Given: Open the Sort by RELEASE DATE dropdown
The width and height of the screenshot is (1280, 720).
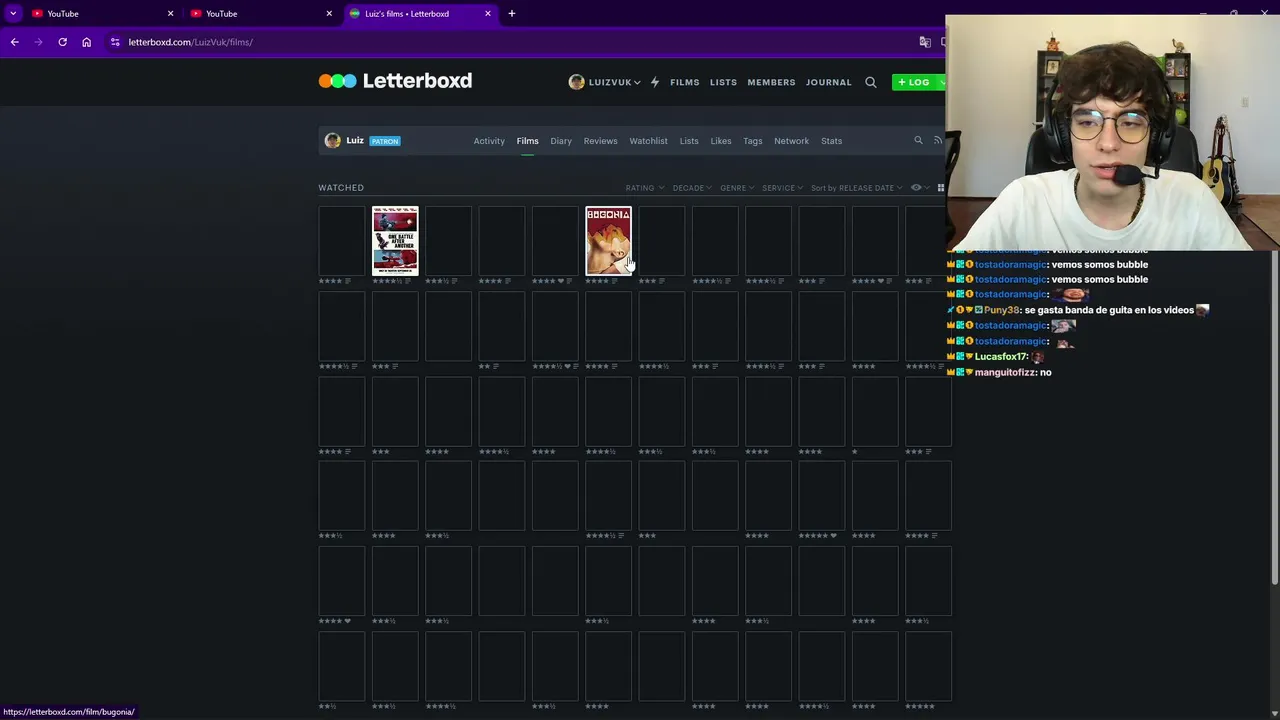Looking at the screenshot, I should coord(856,188).
